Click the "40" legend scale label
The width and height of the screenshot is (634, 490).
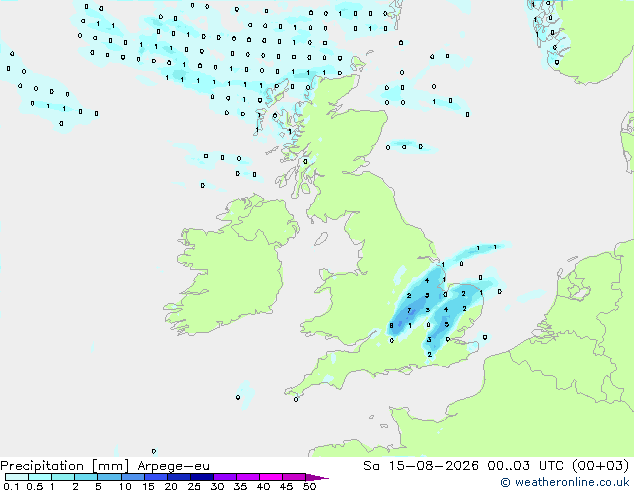coord(263,486)
